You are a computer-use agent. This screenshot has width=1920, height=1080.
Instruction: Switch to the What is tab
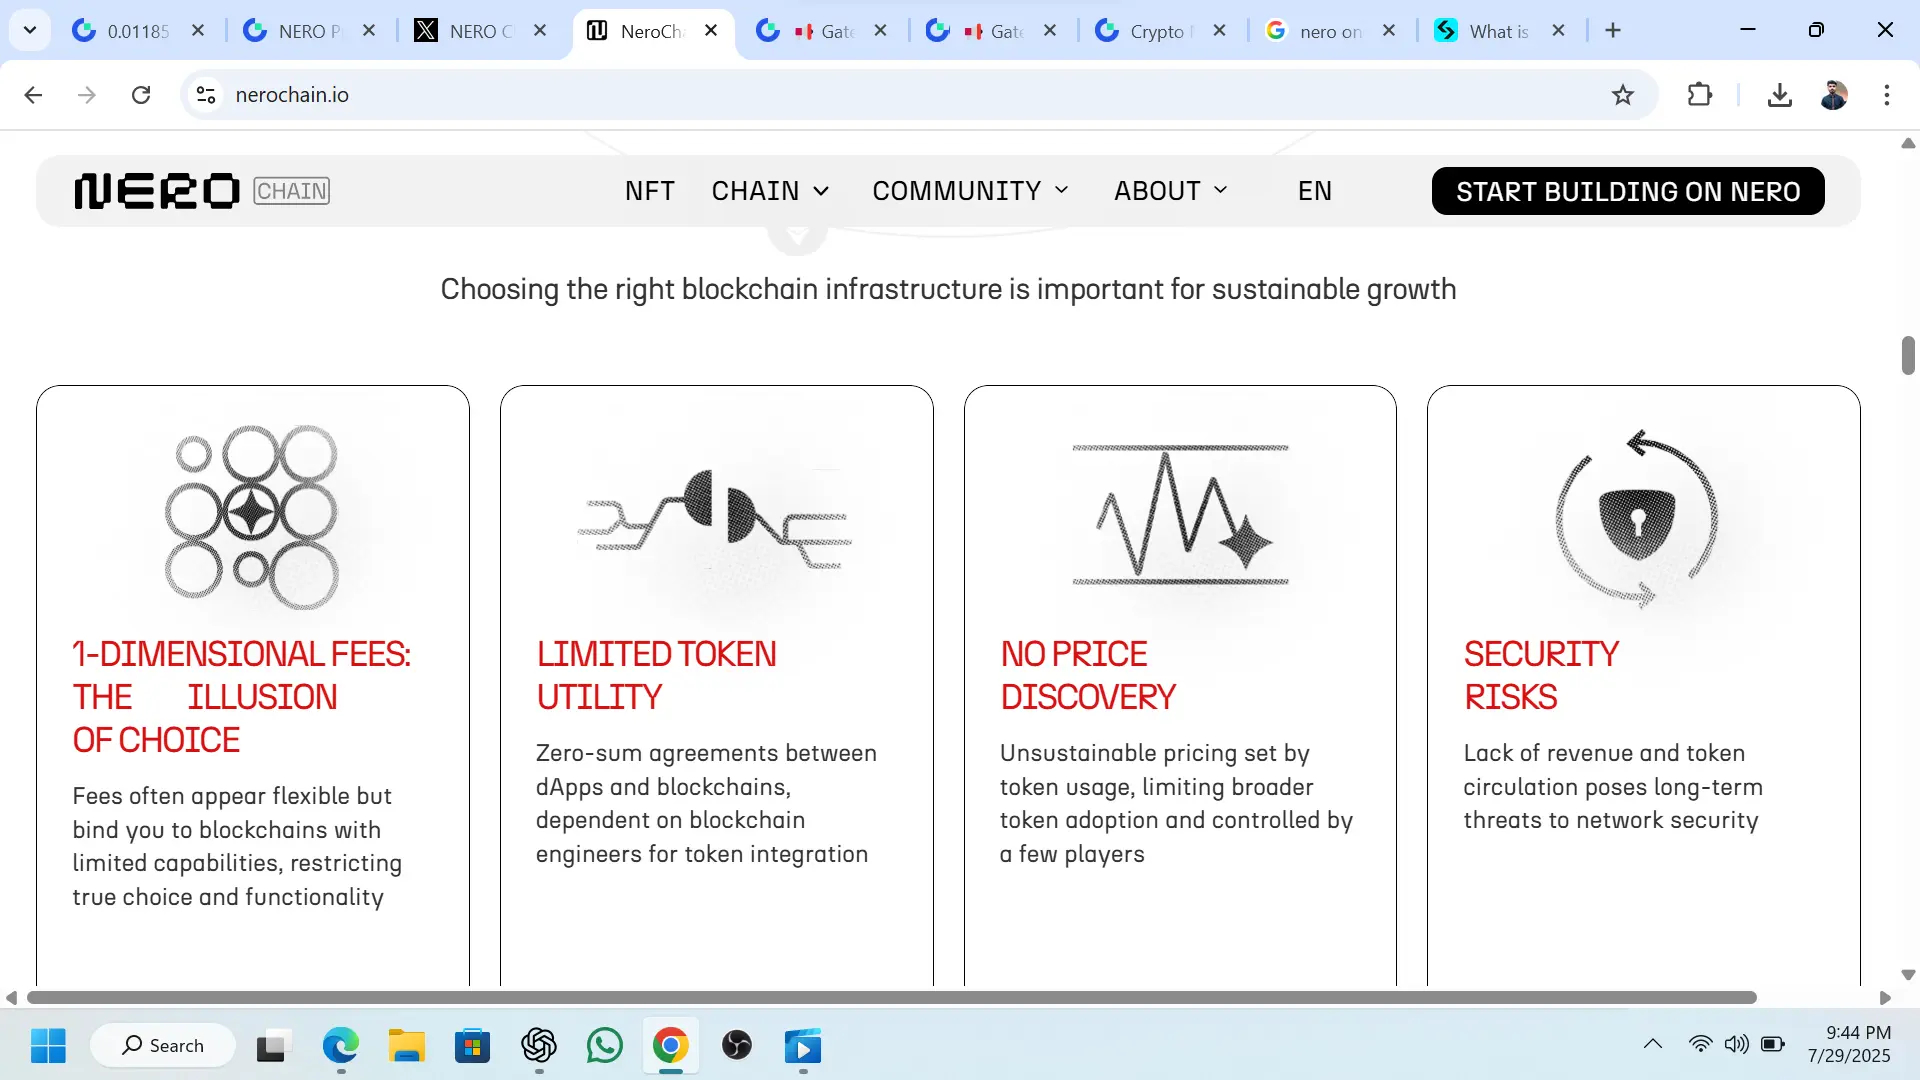(1499, 31)
